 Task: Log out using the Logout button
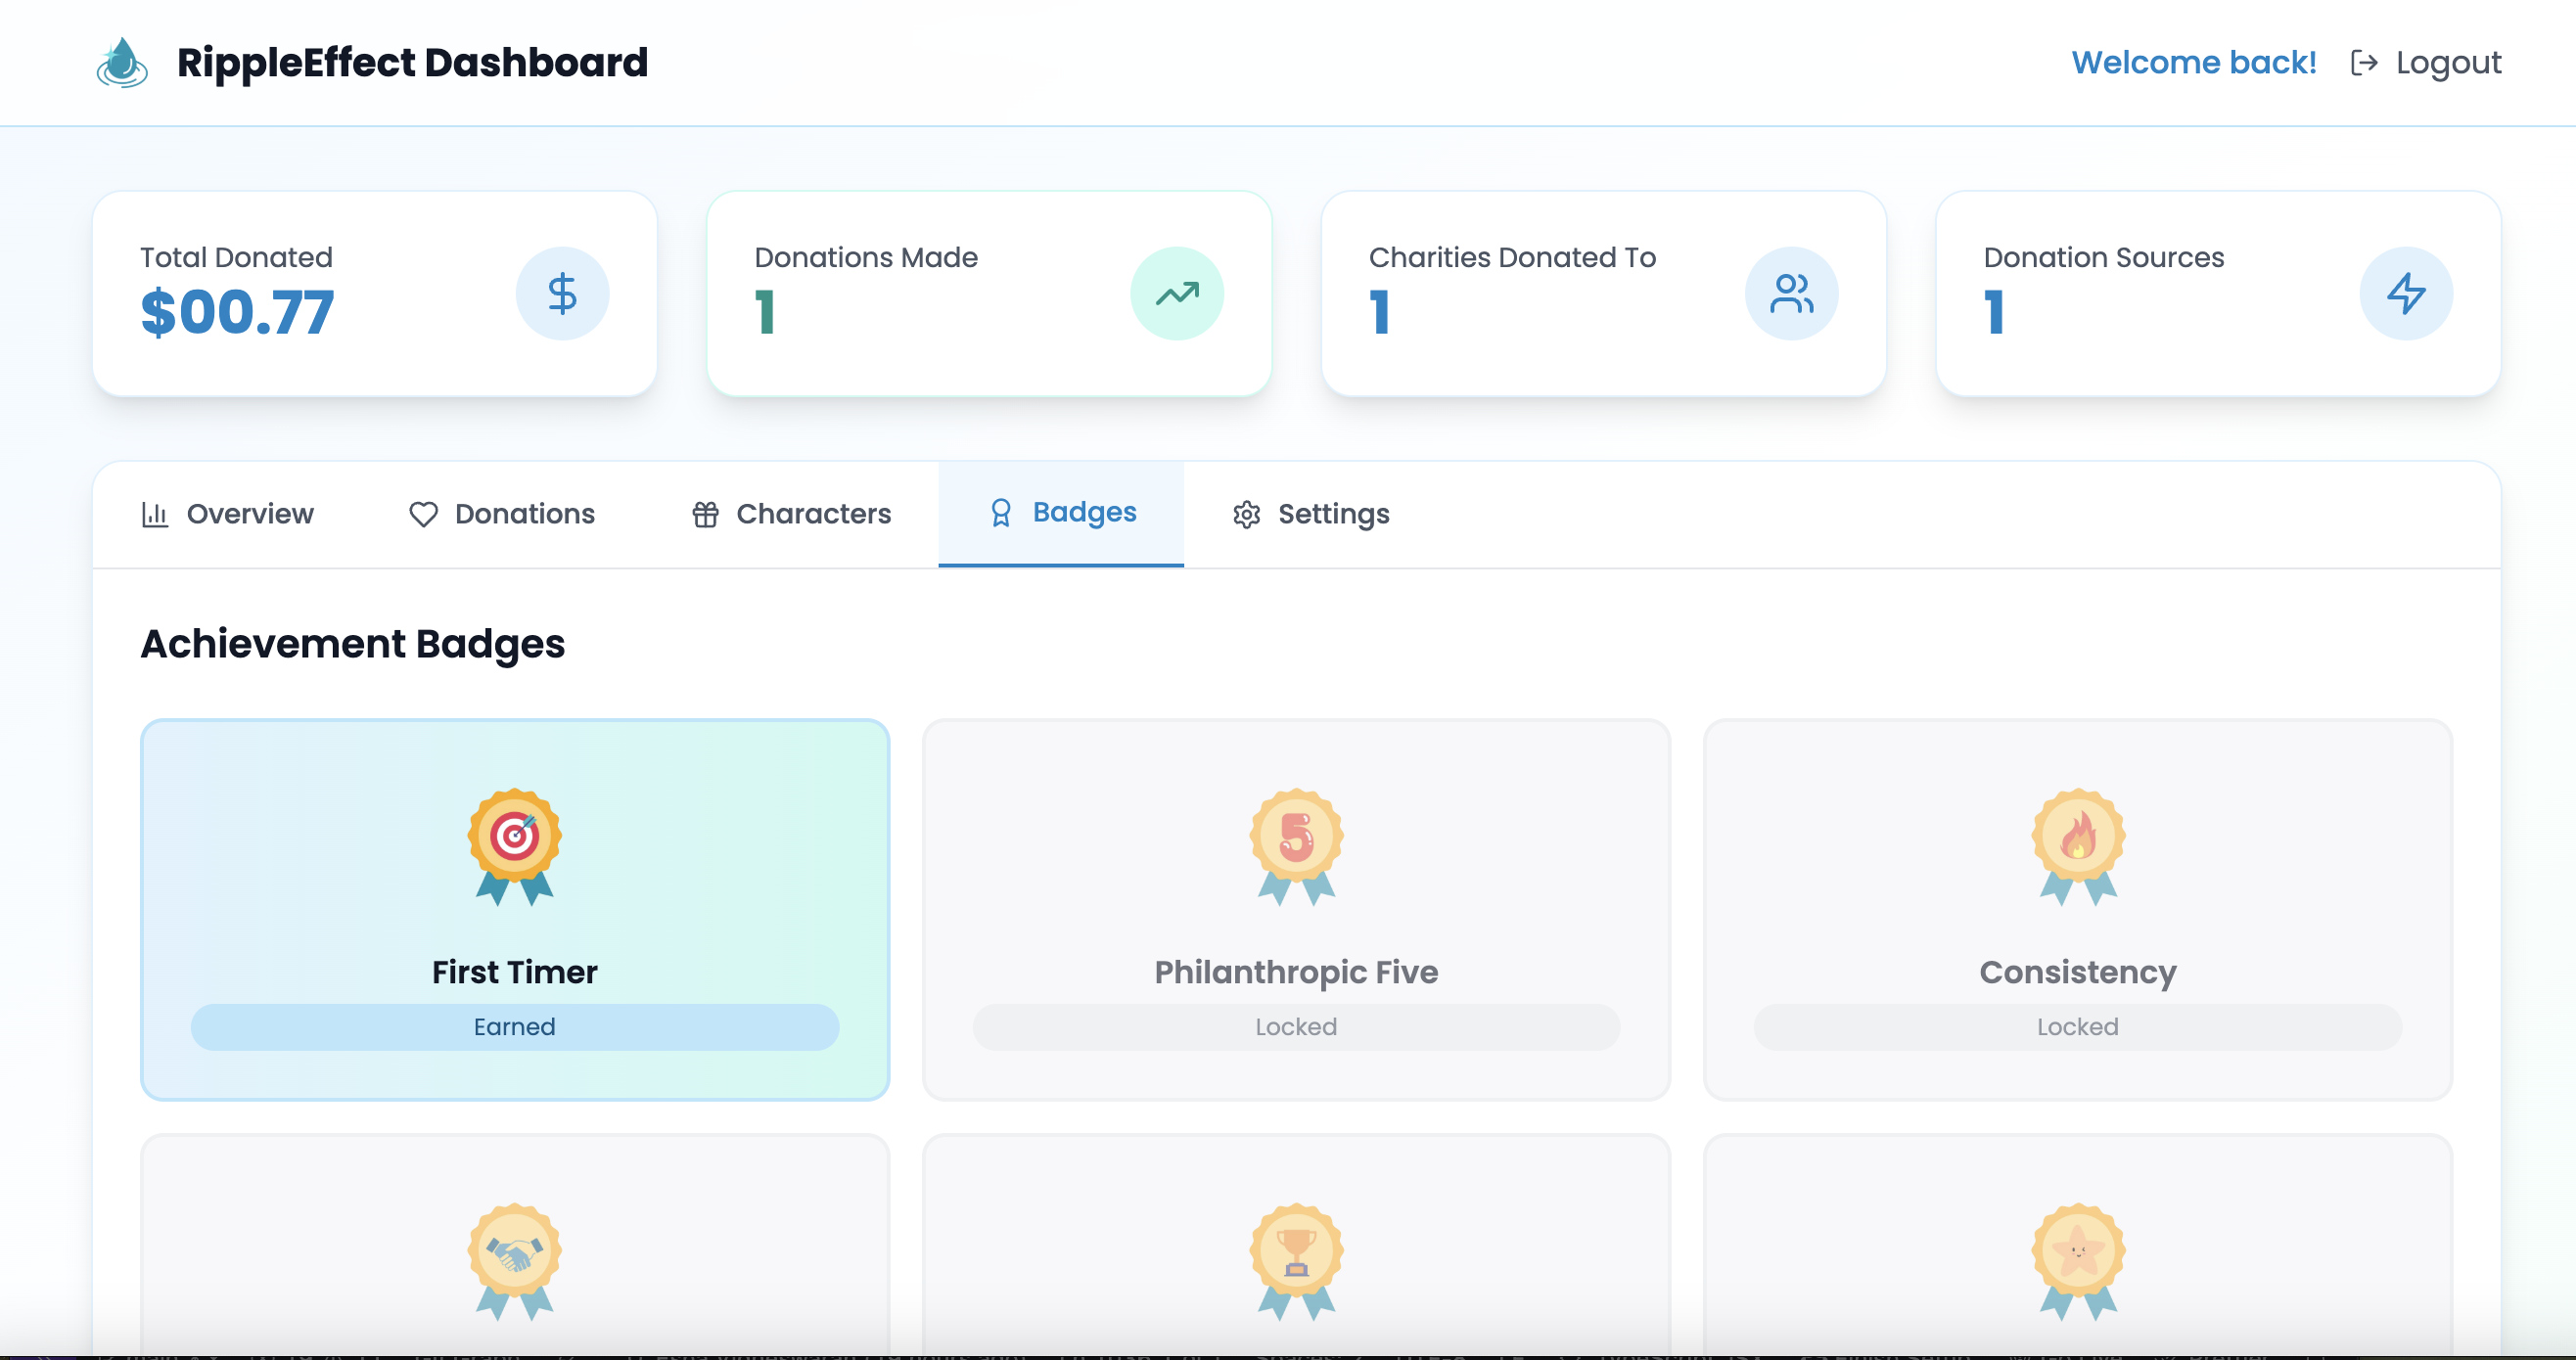pyautogui.click(x=2426, y=63)
